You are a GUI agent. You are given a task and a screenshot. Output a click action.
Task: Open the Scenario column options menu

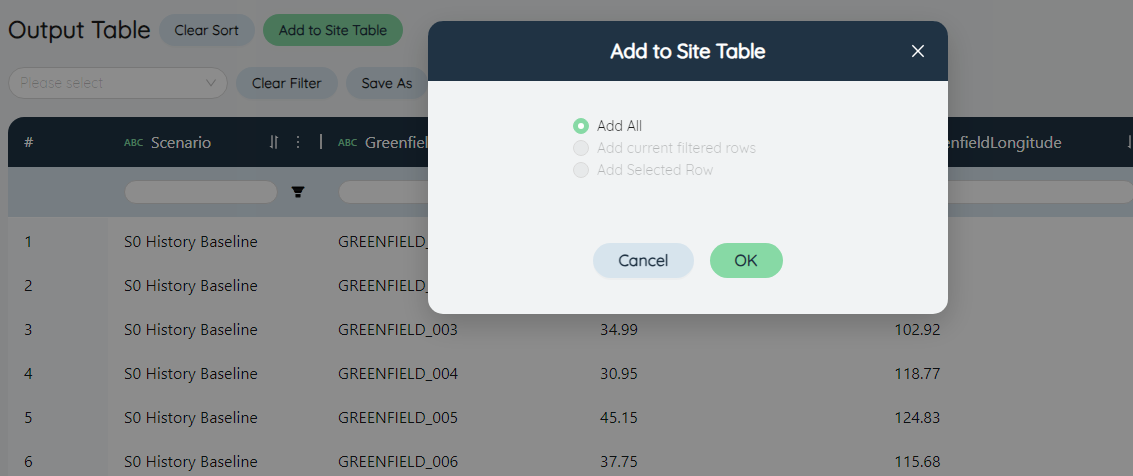pyautogui.click(x=298, y=142)
